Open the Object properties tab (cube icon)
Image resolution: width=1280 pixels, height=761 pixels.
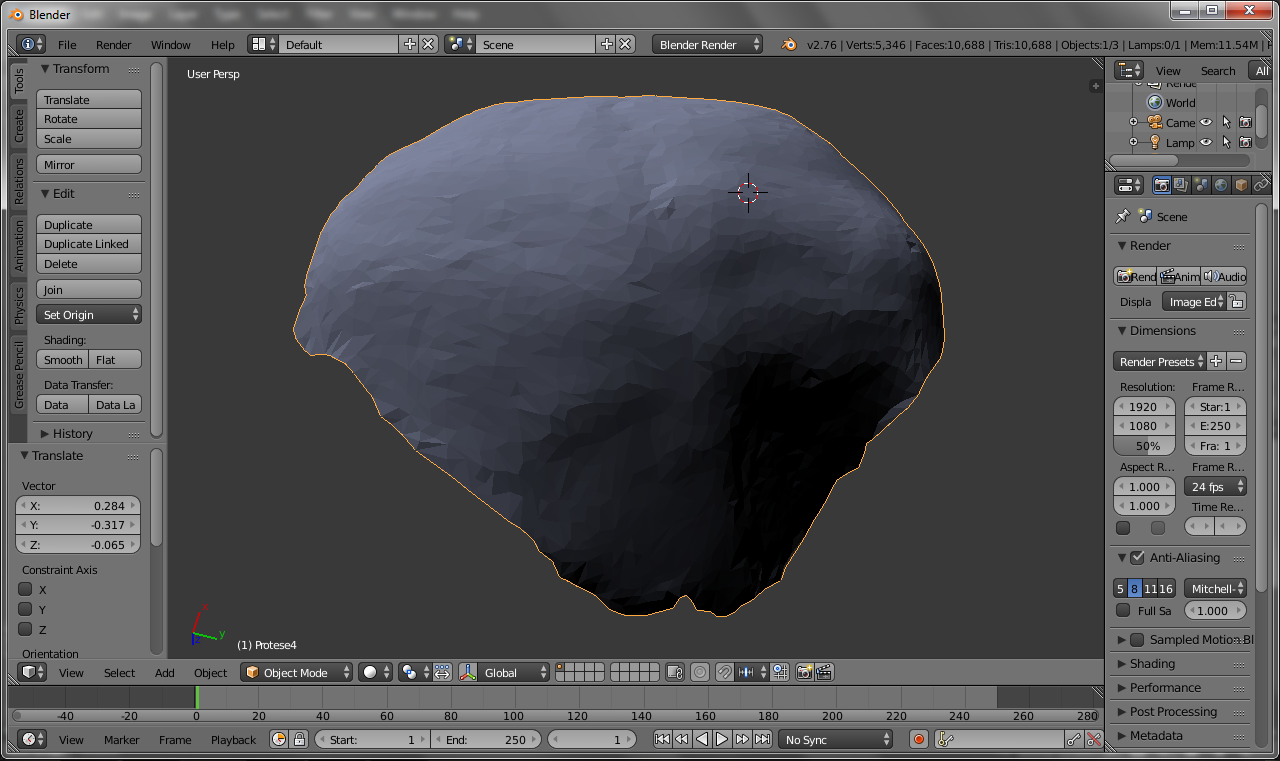(x=1241, y=185)
